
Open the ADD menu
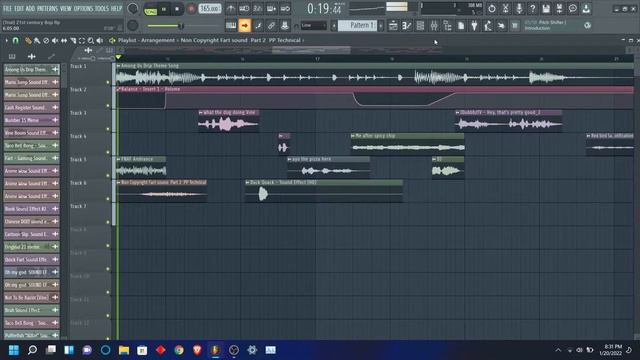pyautogui.click(x=31, y=8)
